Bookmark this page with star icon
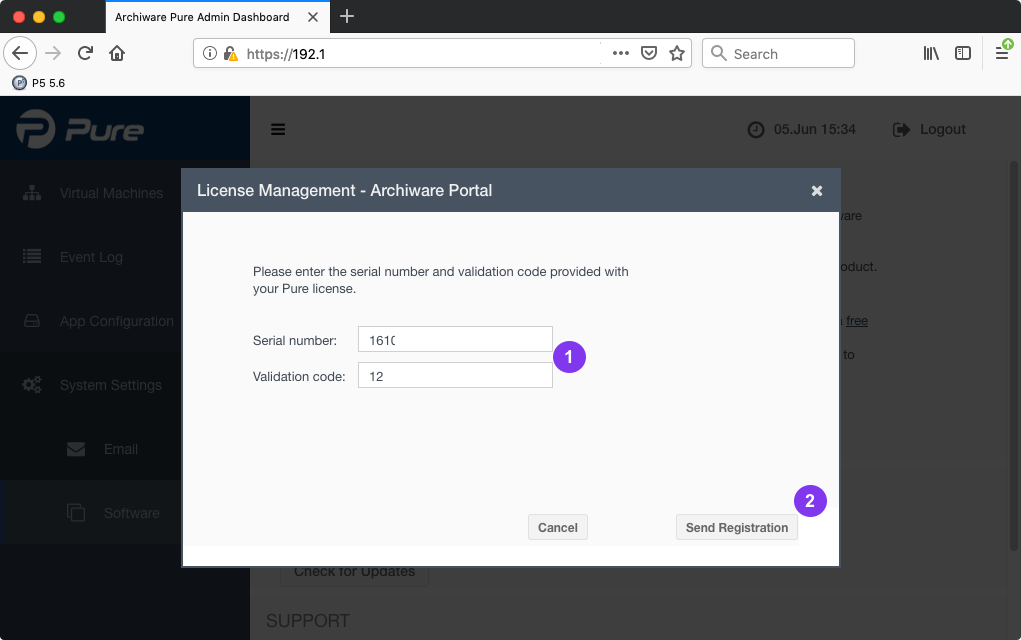1021x640 pixels. 677,54
